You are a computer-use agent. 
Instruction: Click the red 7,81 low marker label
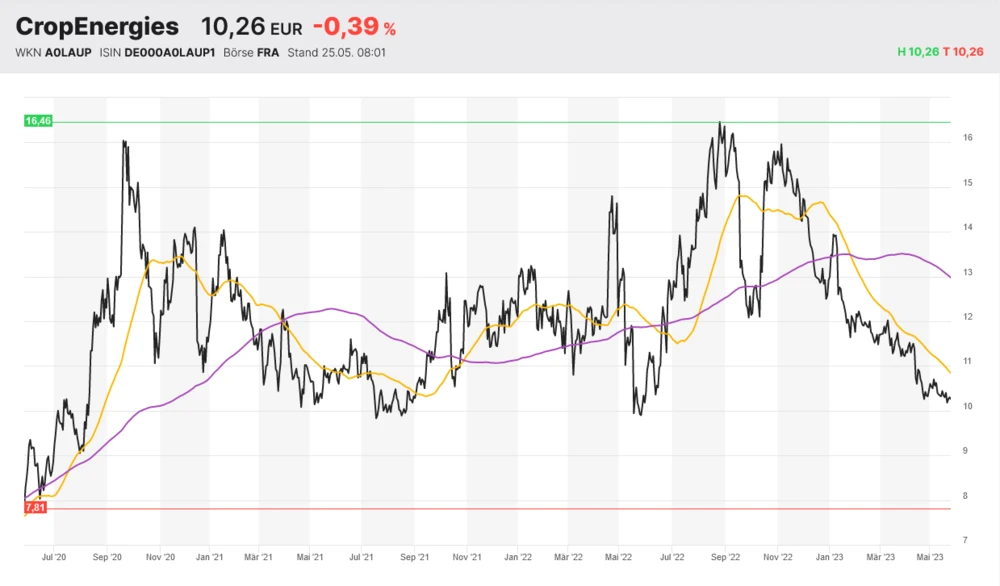point(36,508)
